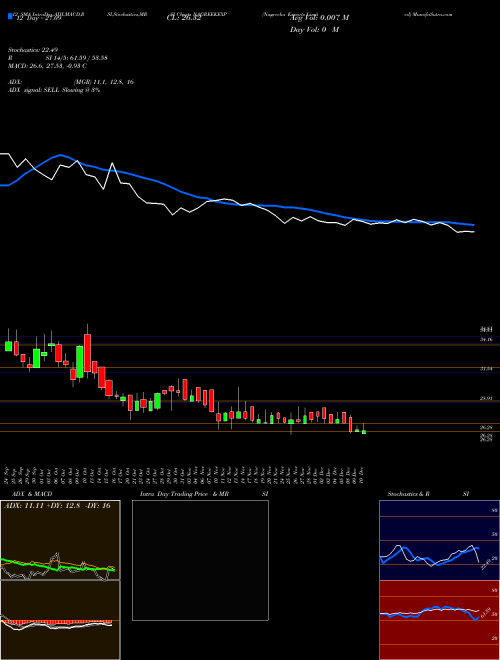Select the 'Intra Day Trading Price' panel title
Viewport: 500px width, 660px height.
[175, 494]
